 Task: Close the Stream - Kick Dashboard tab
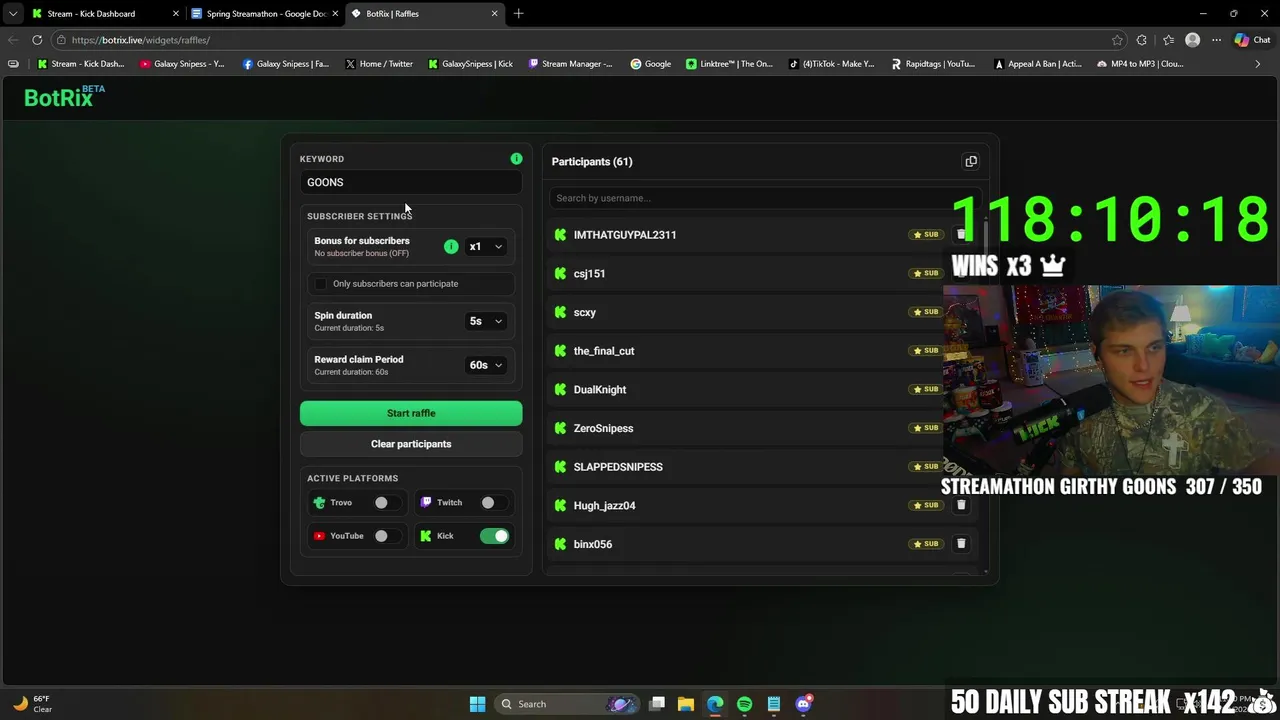tap(176, 14)
